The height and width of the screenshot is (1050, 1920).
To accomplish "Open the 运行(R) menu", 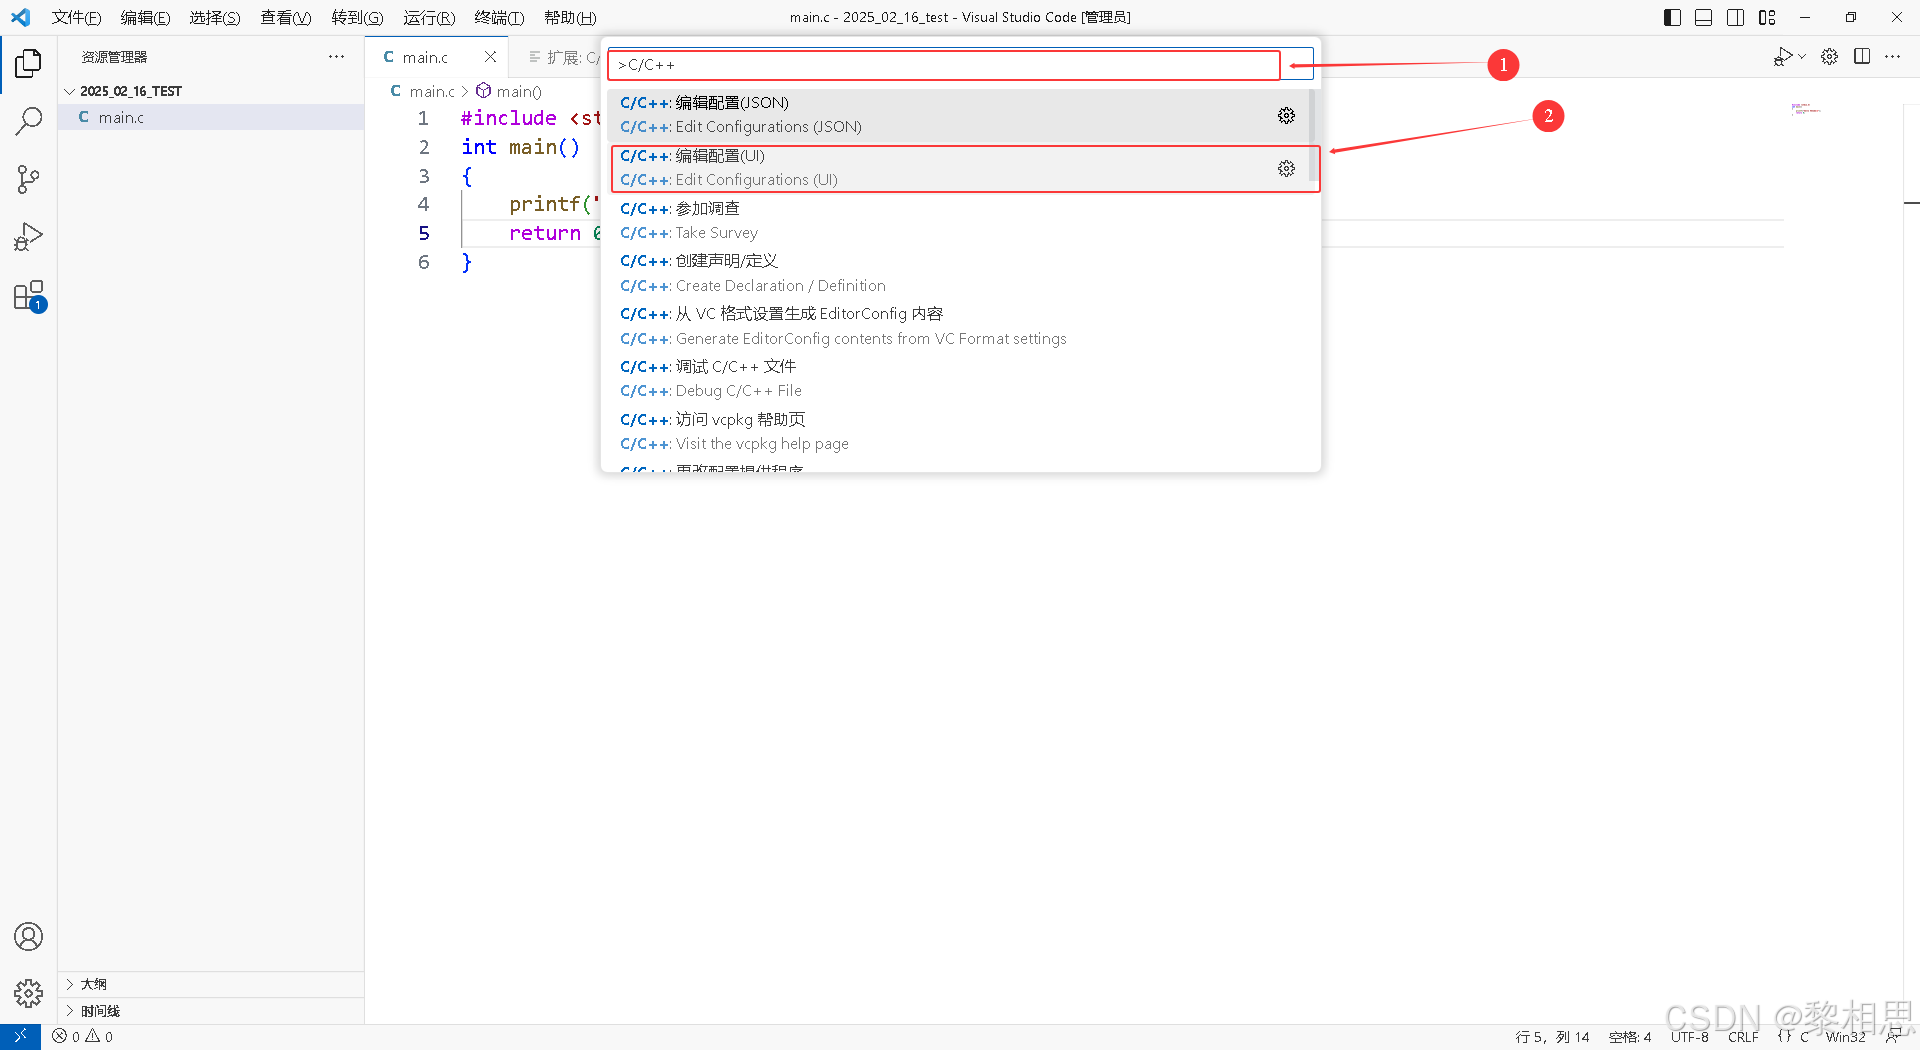I will 429,17.
